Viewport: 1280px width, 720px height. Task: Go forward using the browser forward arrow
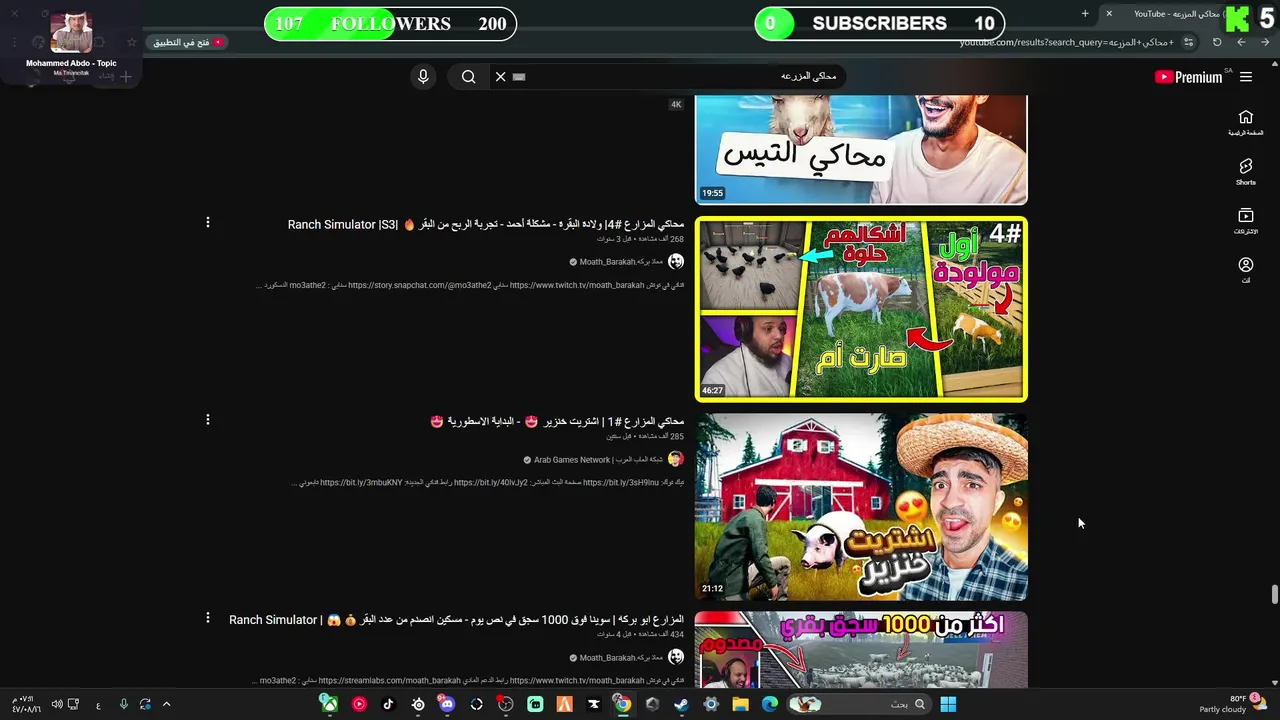pyautogui.click(x=1241, y=42)
